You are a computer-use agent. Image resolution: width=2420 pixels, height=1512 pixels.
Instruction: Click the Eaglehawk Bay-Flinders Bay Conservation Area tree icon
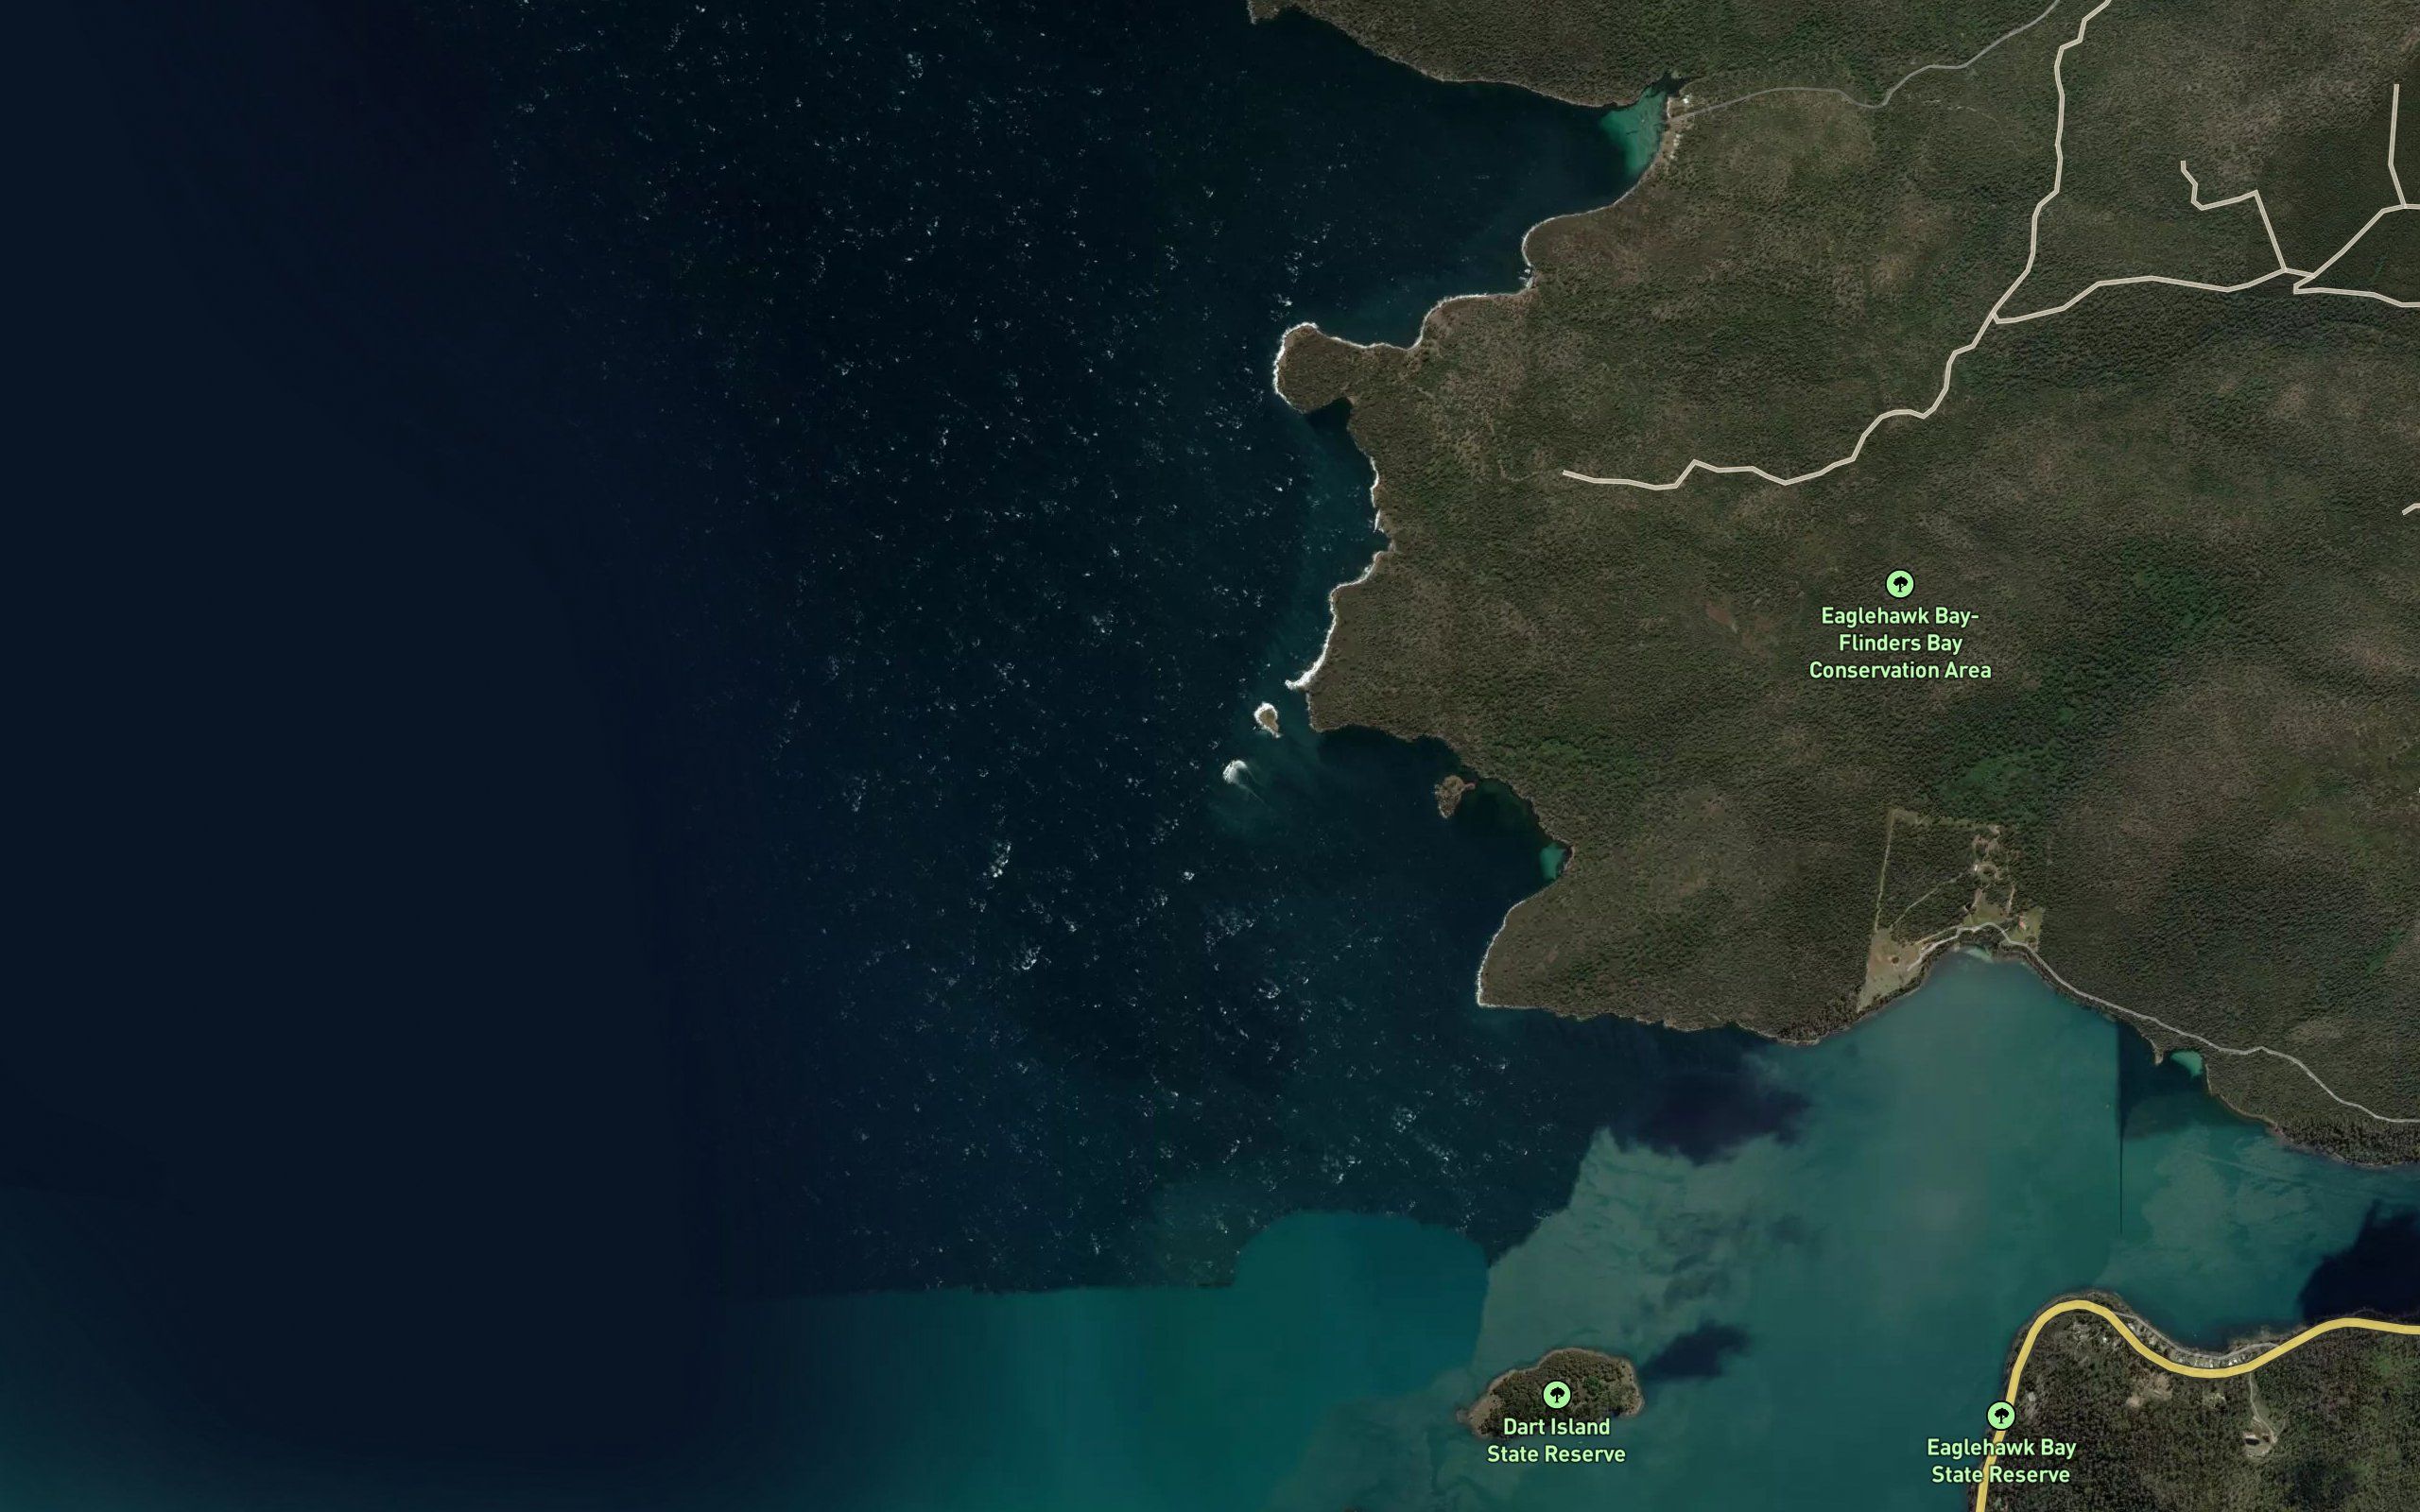(1899, 583)
